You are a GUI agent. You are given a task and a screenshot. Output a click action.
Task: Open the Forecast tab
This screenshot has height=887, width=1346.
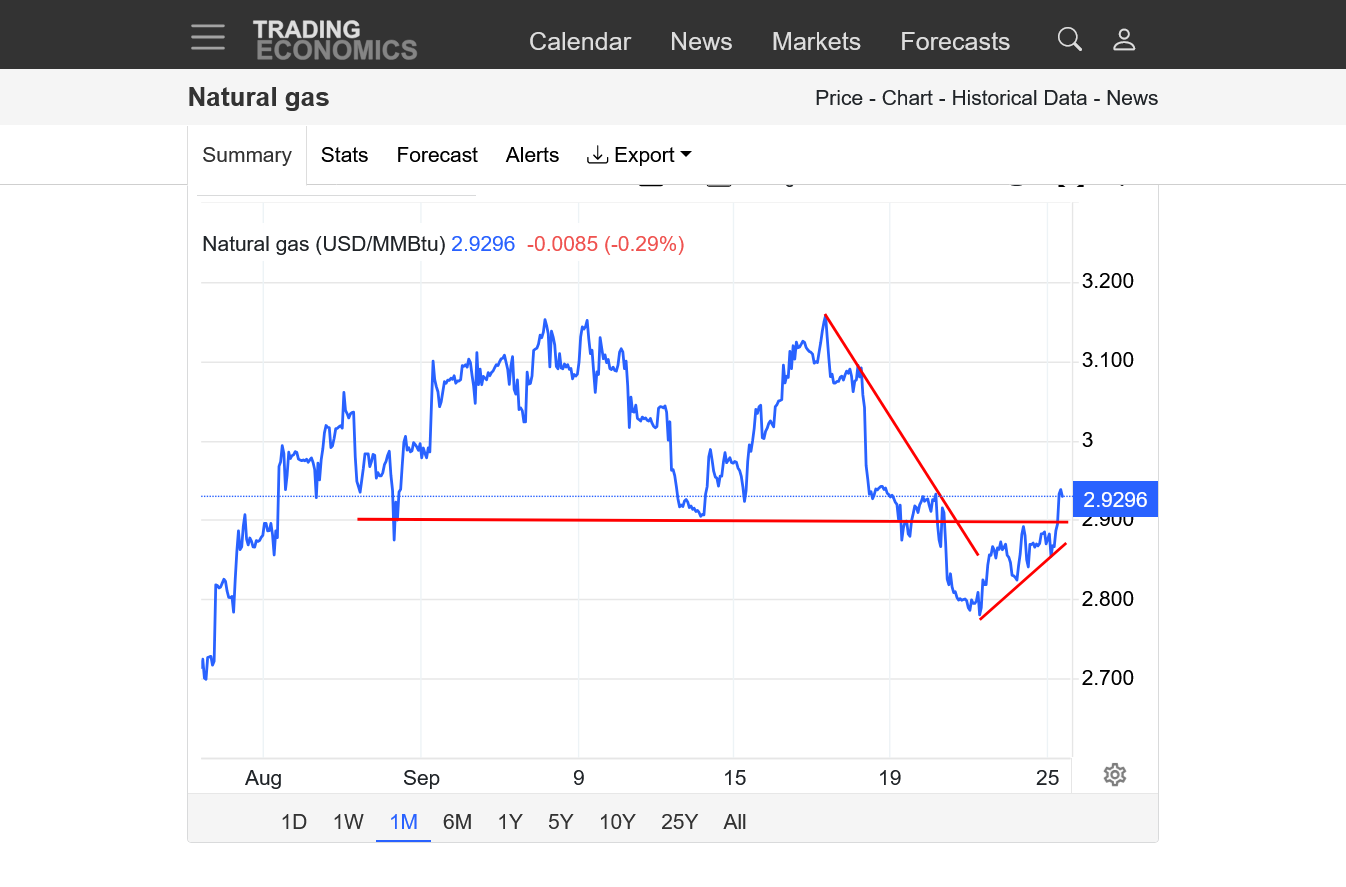click(x=437, y=155)
